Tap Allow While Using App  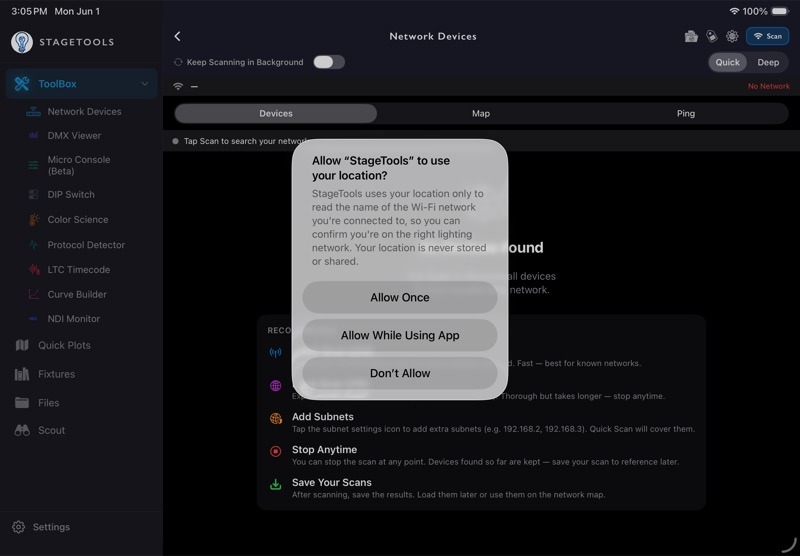(x=399, y=335)
